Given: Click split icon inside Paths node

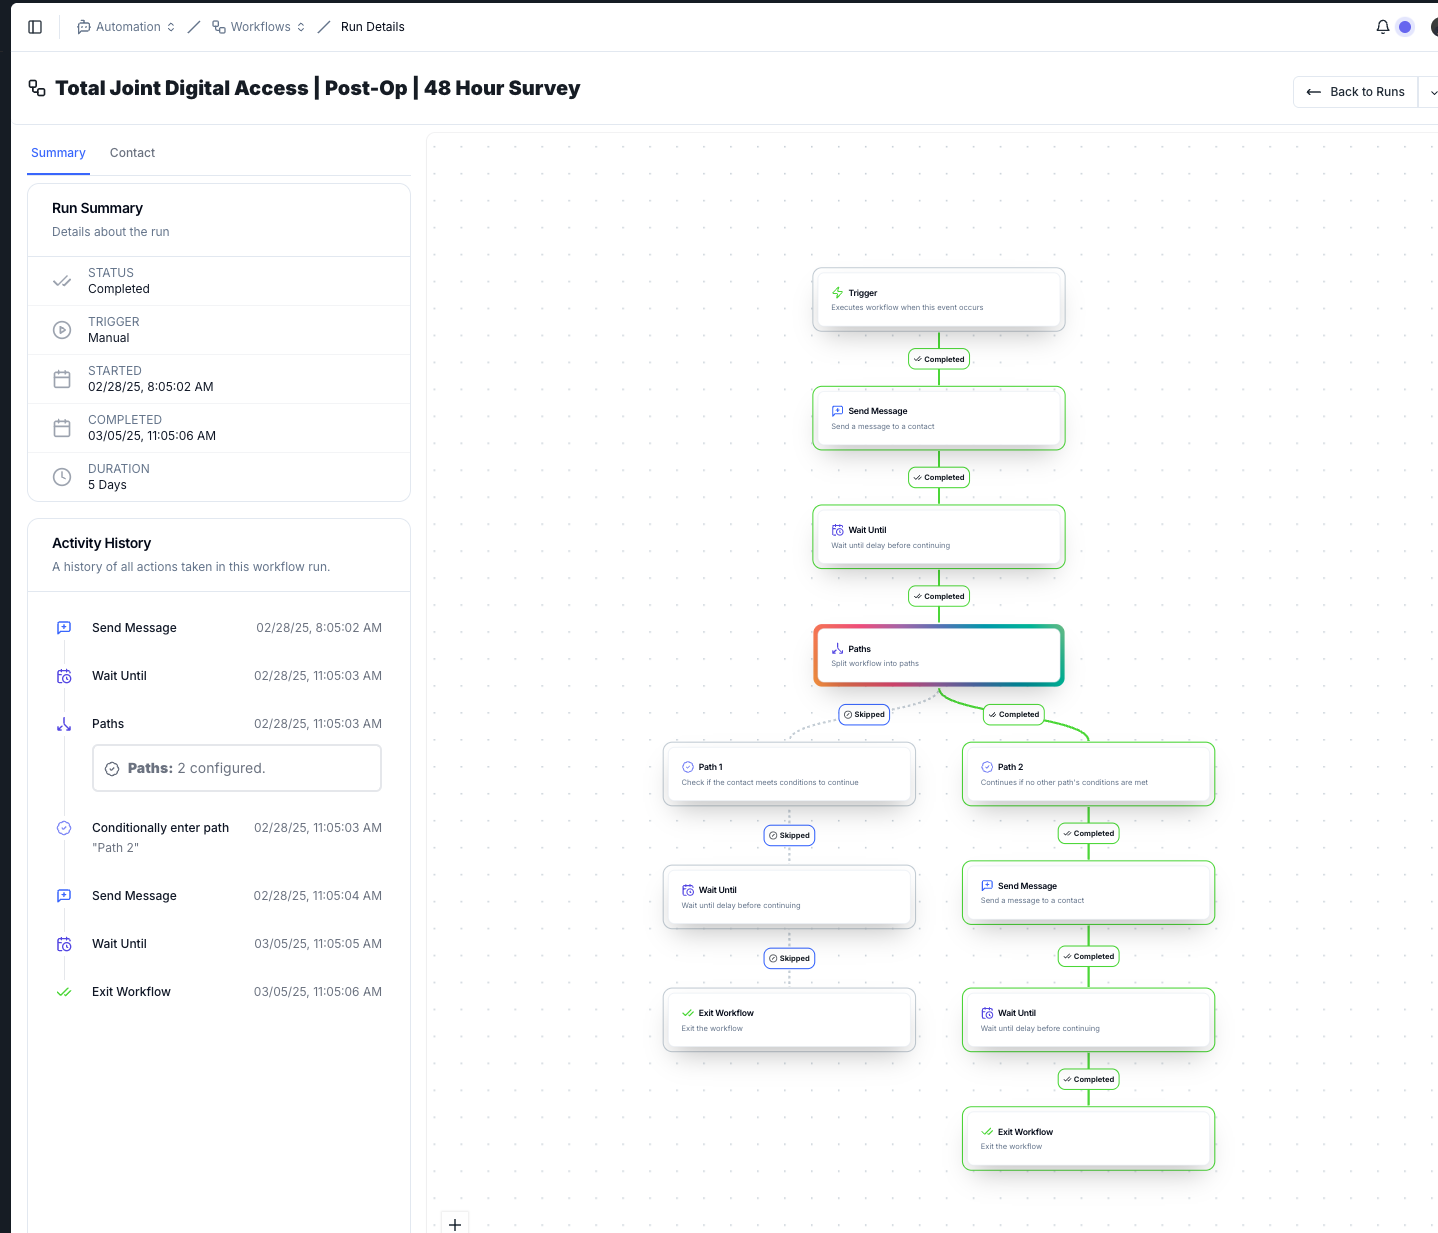Looking at the screenshot, I should coord(838,649).
